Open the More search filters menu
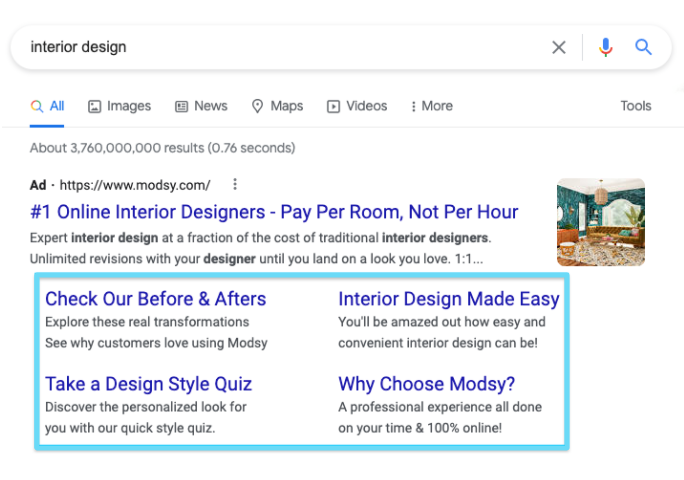The image size is (684, 480). point(432,106)
